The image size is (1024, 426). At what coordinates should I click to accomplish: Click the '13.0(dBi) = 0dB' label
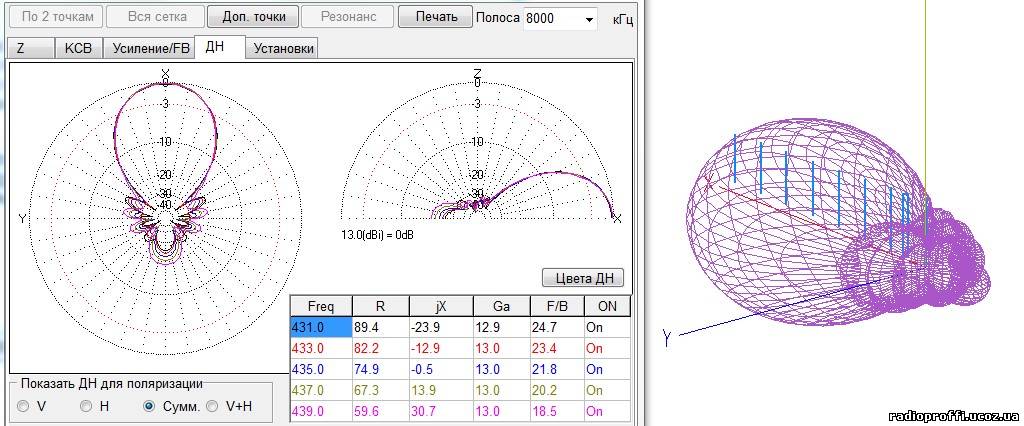[377, 233]
